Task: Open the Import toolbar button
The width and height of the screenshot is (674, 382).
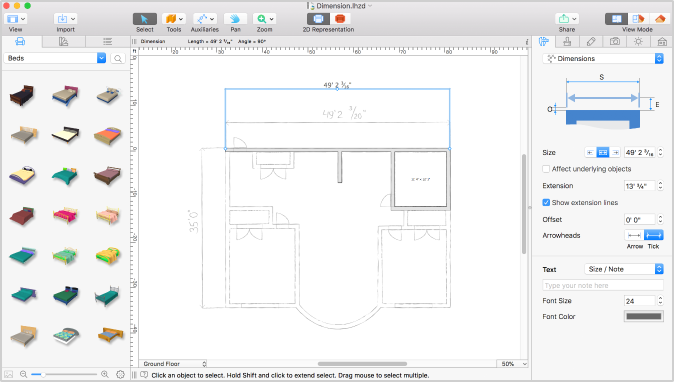Action: (65, 19)
